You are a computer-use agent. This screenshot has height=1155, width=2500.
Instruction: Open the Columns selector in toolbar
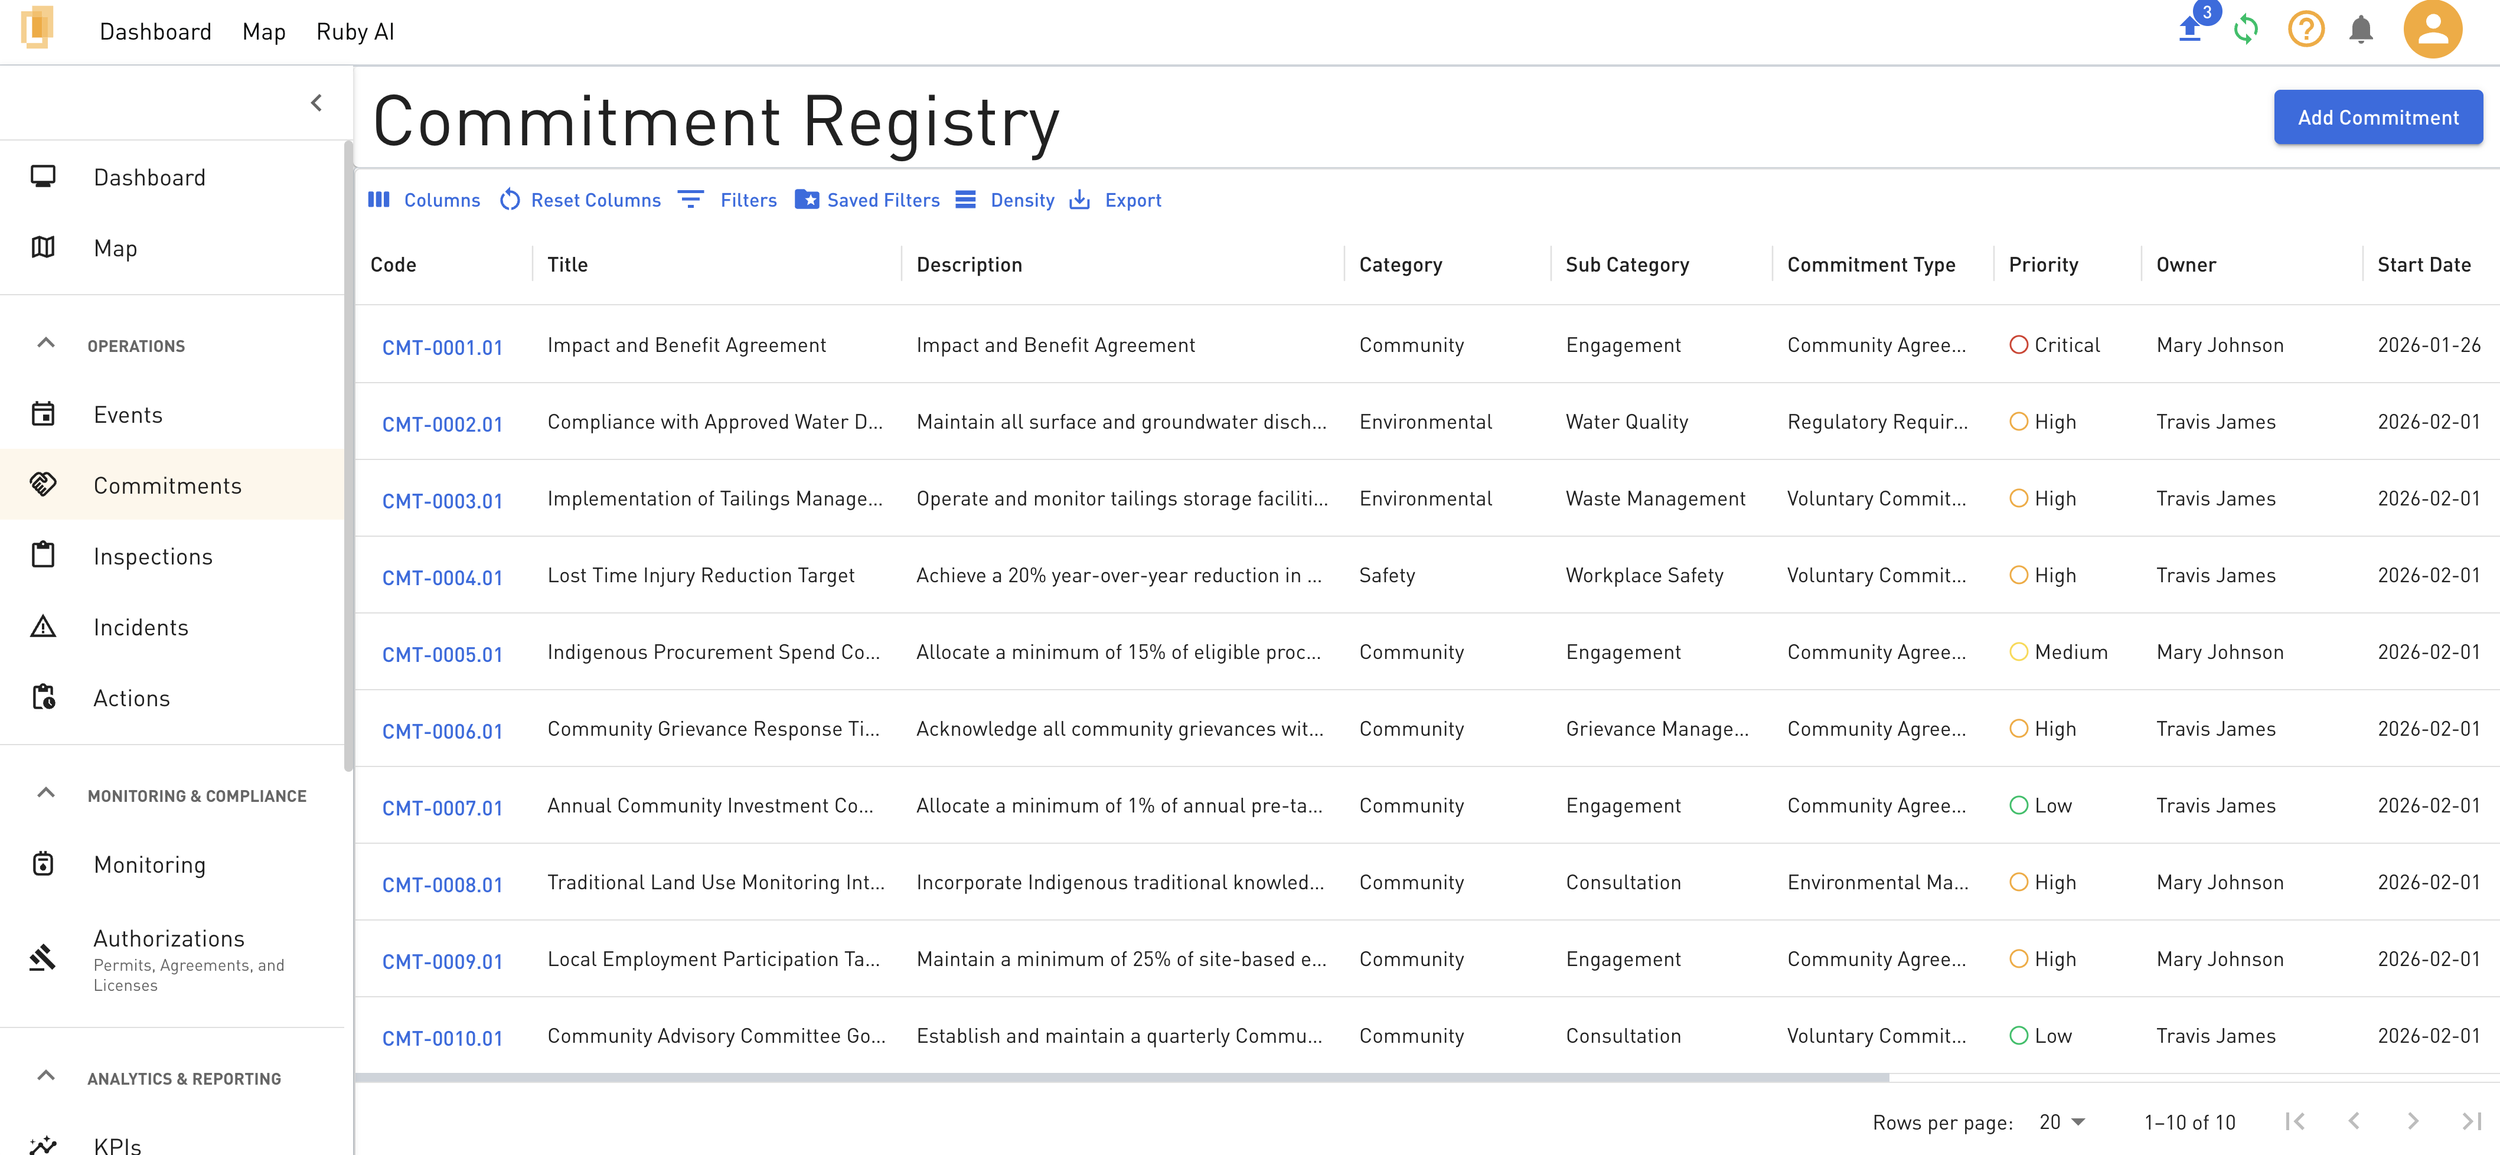pos(425,200)
